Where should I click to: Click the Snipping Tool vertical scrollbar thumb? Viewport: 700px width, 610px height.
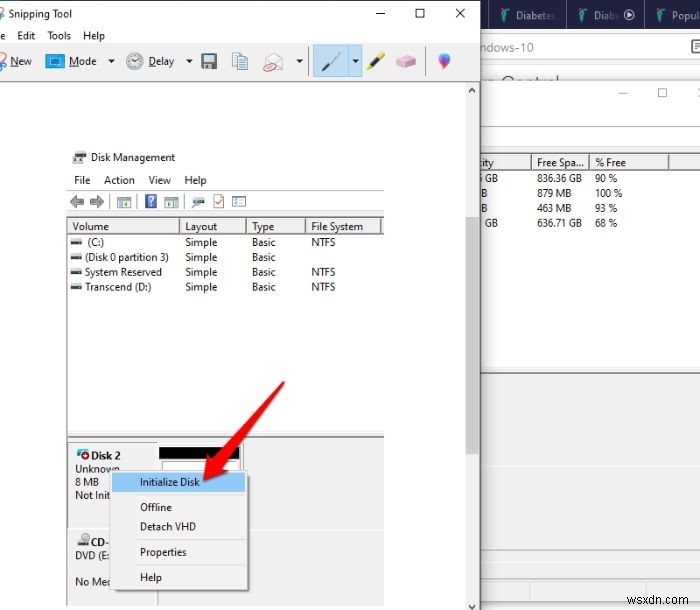472,336
